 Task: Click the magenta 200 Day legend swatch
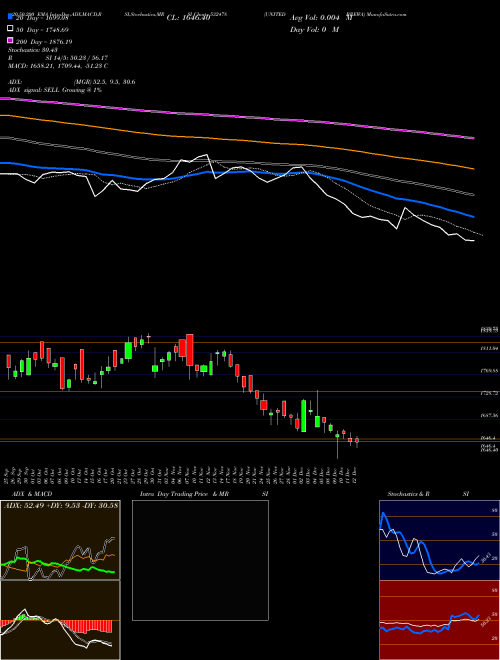[x=10, y=41]
